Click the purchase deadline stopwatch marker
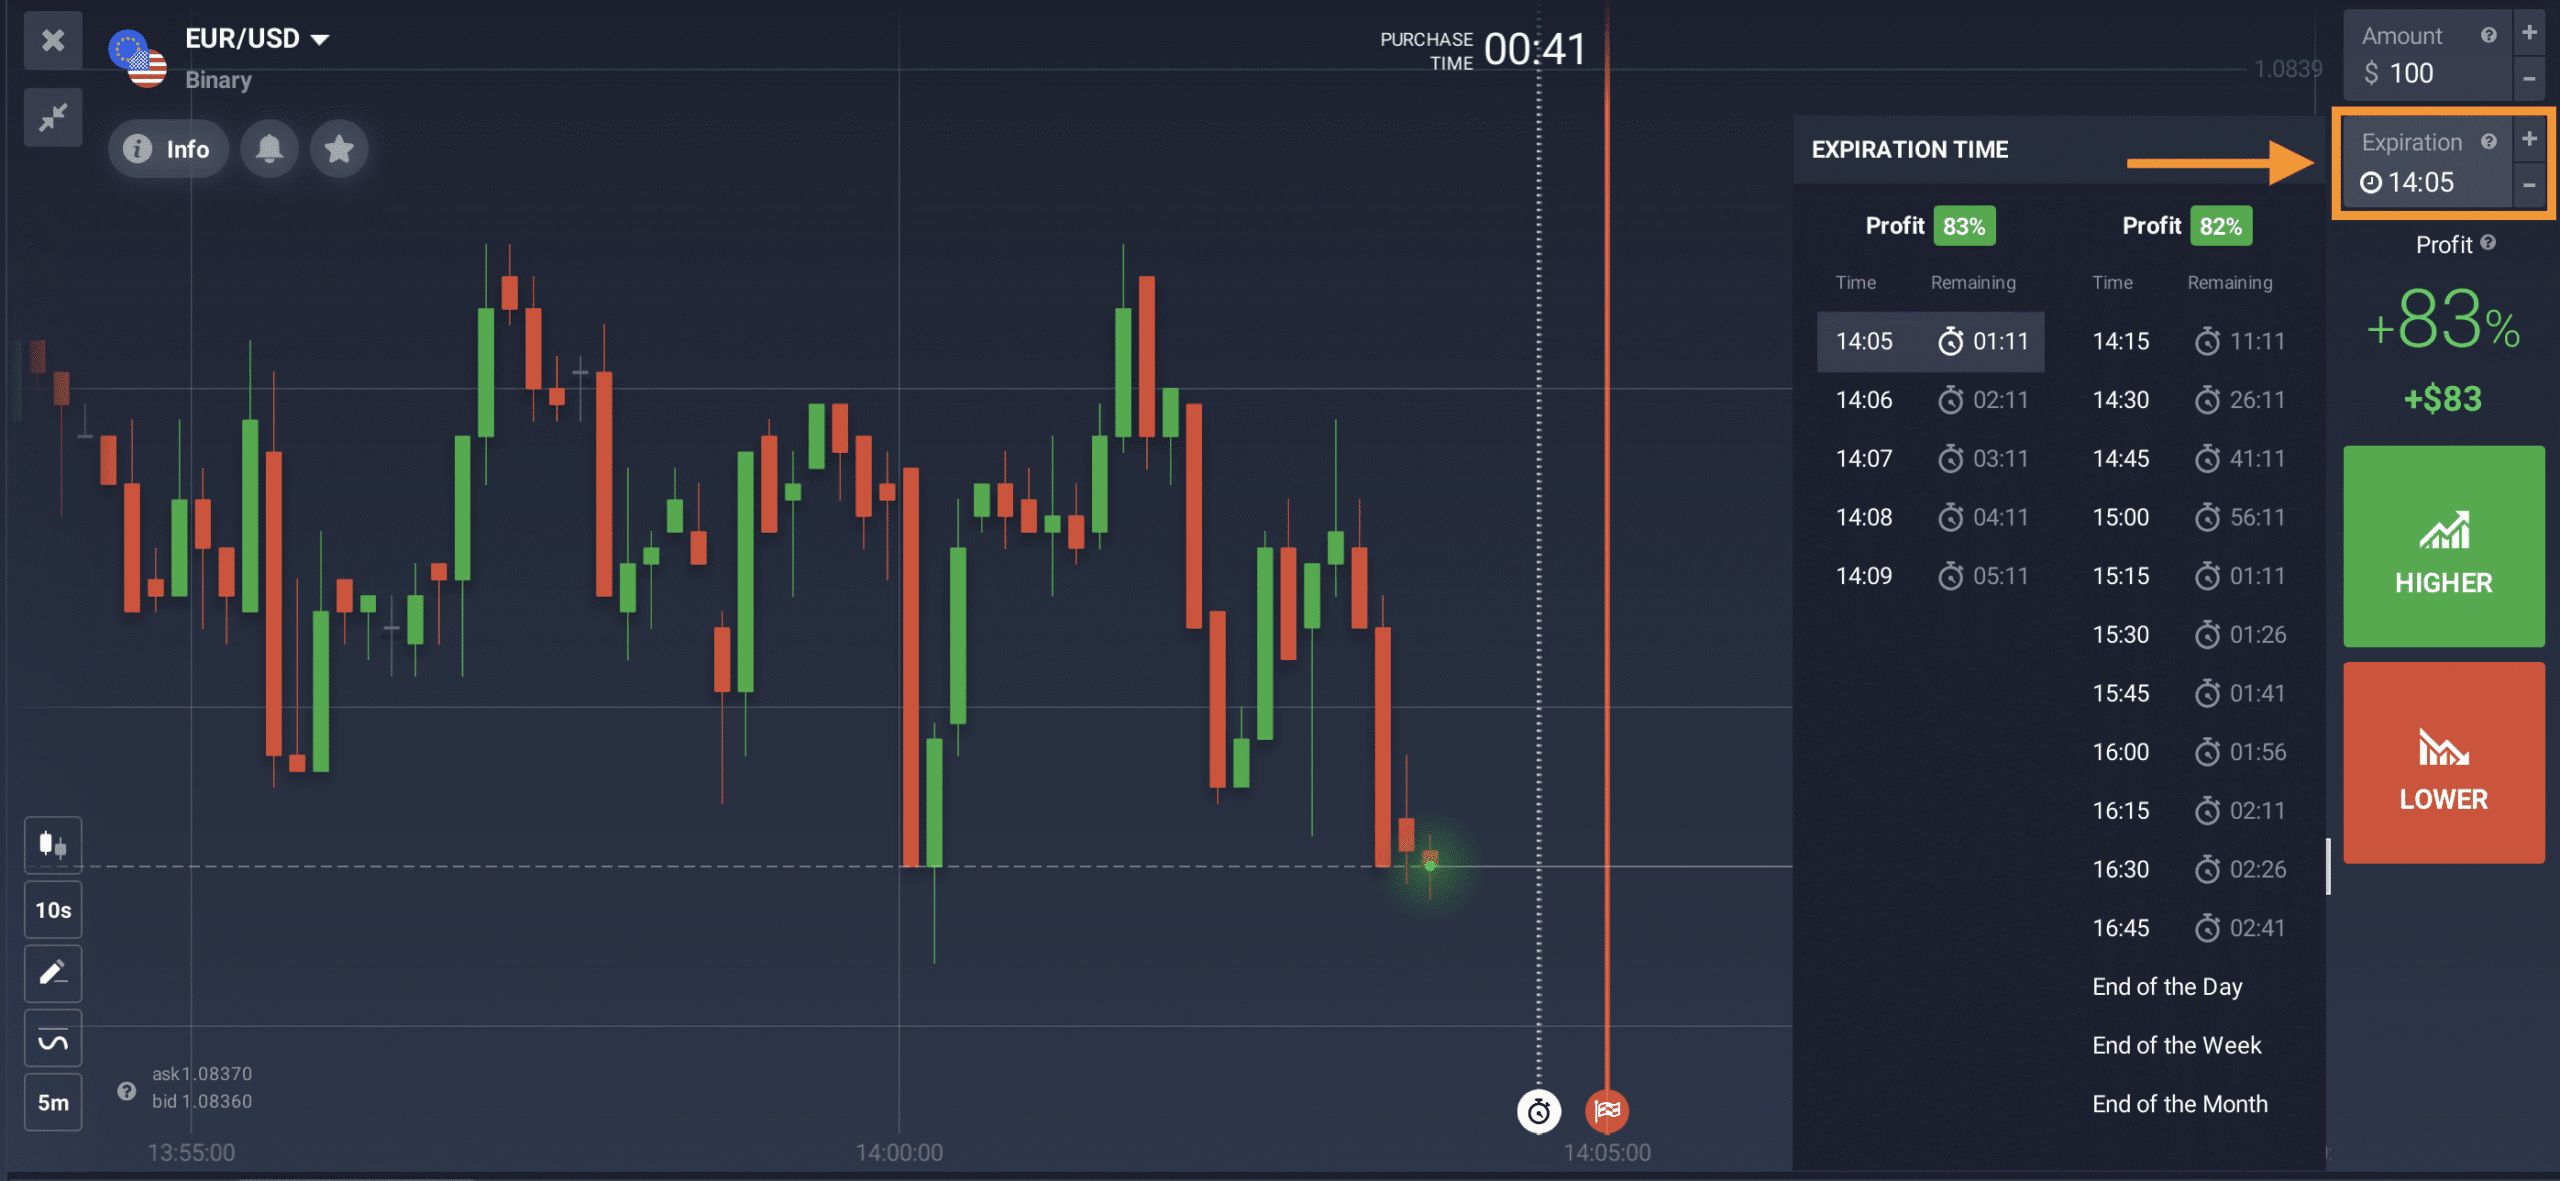Viewport: 2560px width, 1181px height. [x=1538, y=1110]
